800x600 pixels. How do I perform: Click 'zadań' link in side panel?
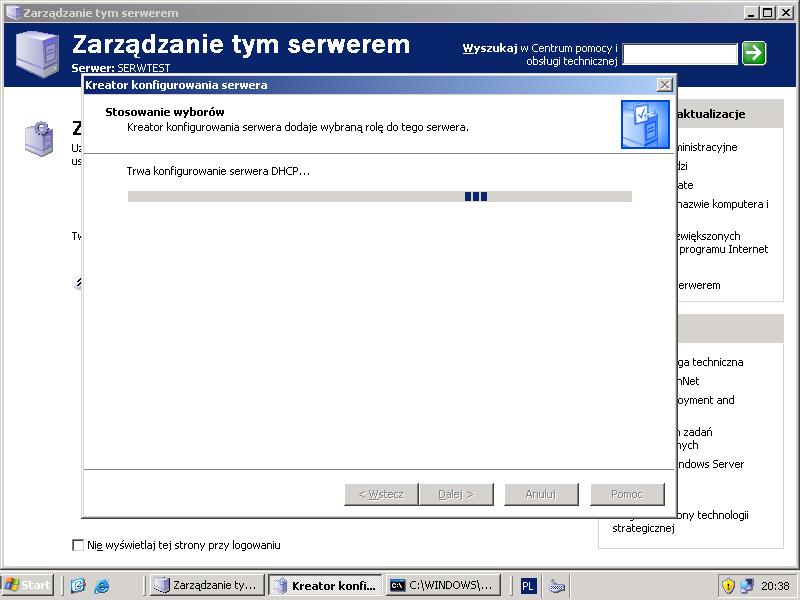tap(695, 432)
